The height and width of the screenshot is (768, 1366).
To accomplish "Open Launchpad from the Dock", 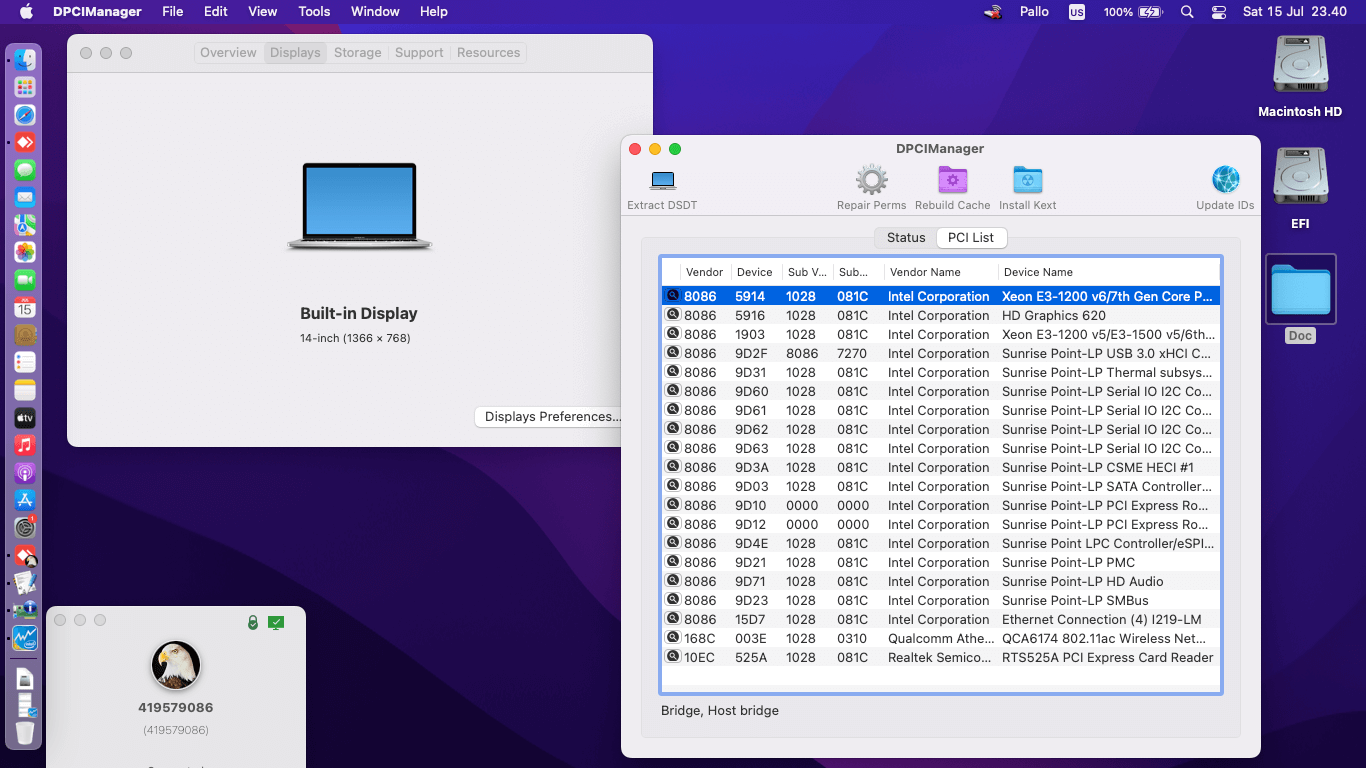I will pos(25,88).
